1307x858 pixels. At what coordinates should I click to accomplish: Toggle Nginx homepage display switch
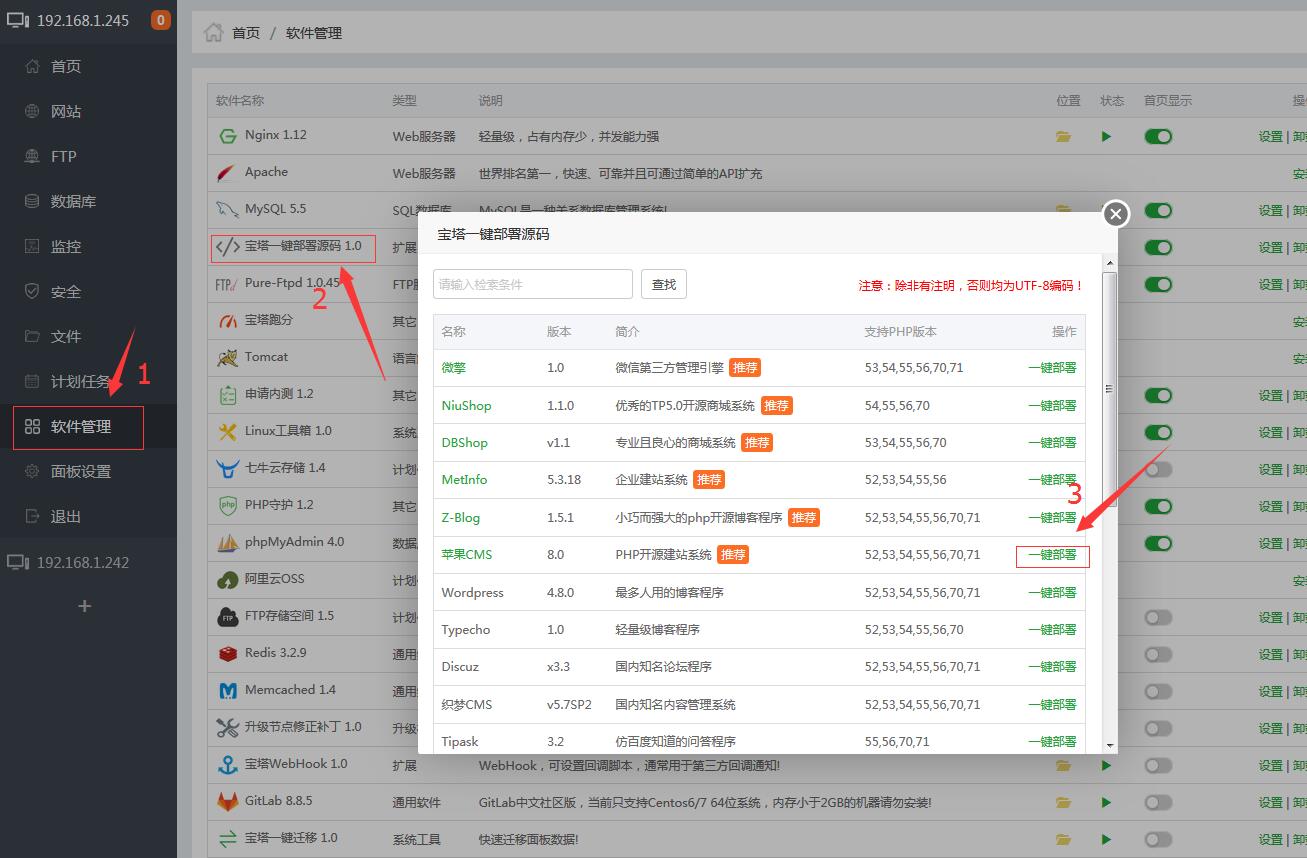[1158, 137]
